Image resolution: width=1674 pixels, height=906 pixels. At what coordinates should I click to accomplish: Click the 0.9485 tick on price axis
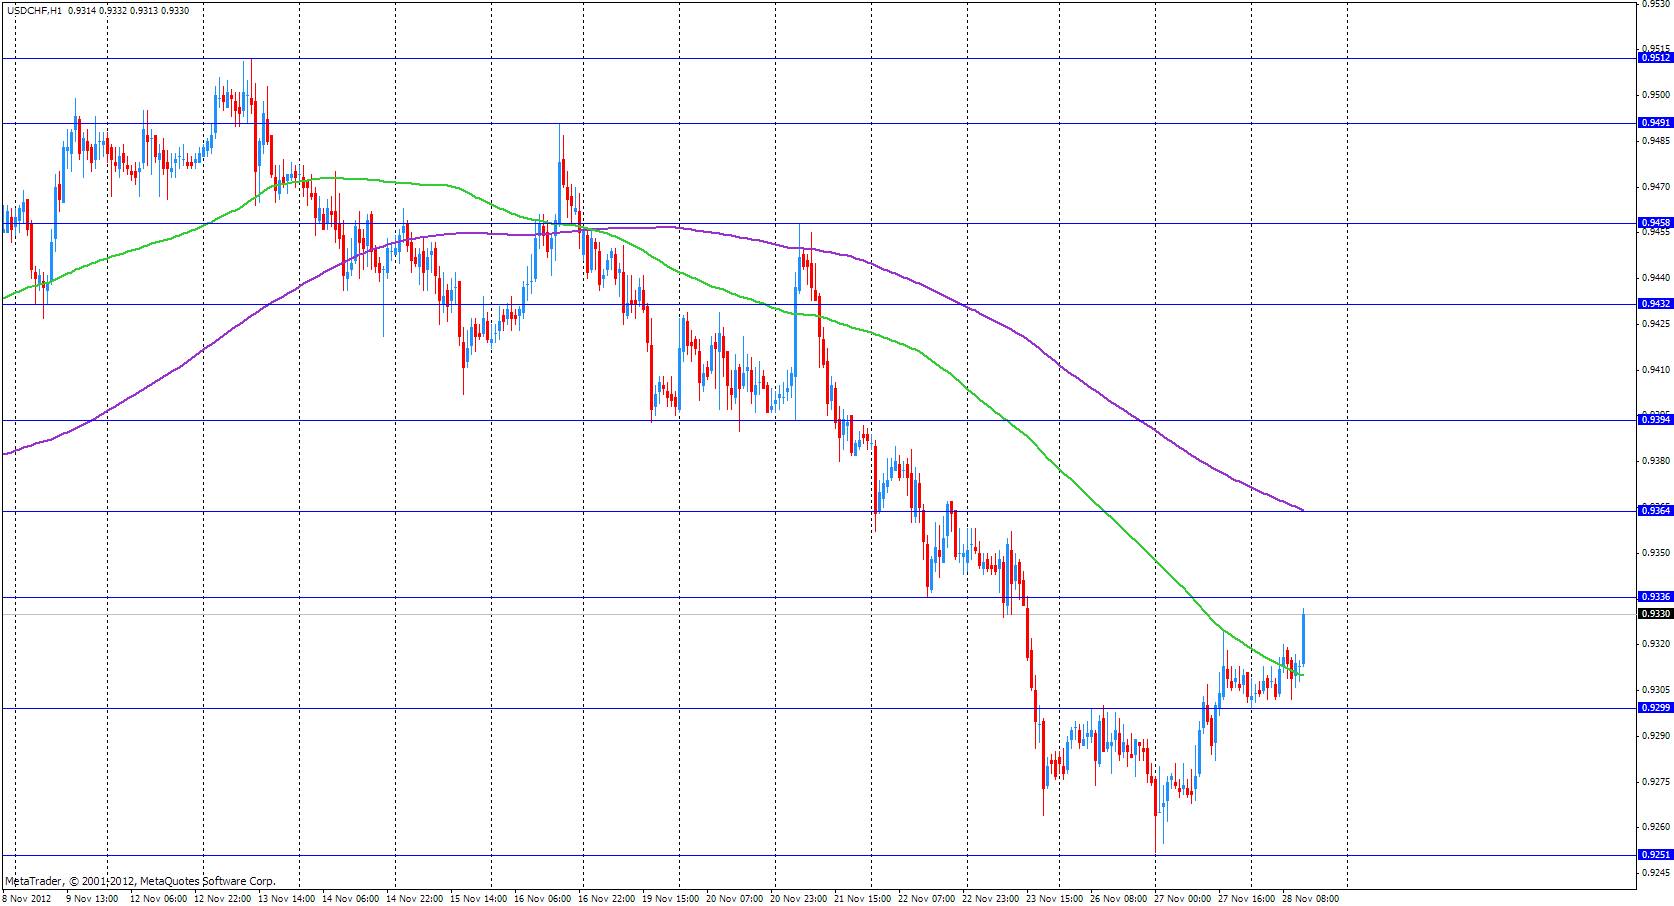tap(1656, 141)
